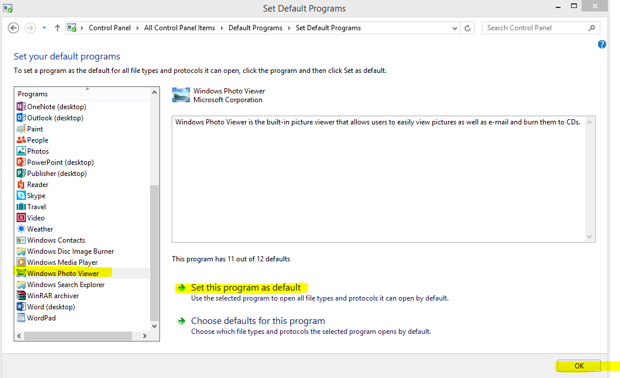Click the description box scroll up arrow
The width and height of the screenshot is (620, 378).
[x=589, y=122]
